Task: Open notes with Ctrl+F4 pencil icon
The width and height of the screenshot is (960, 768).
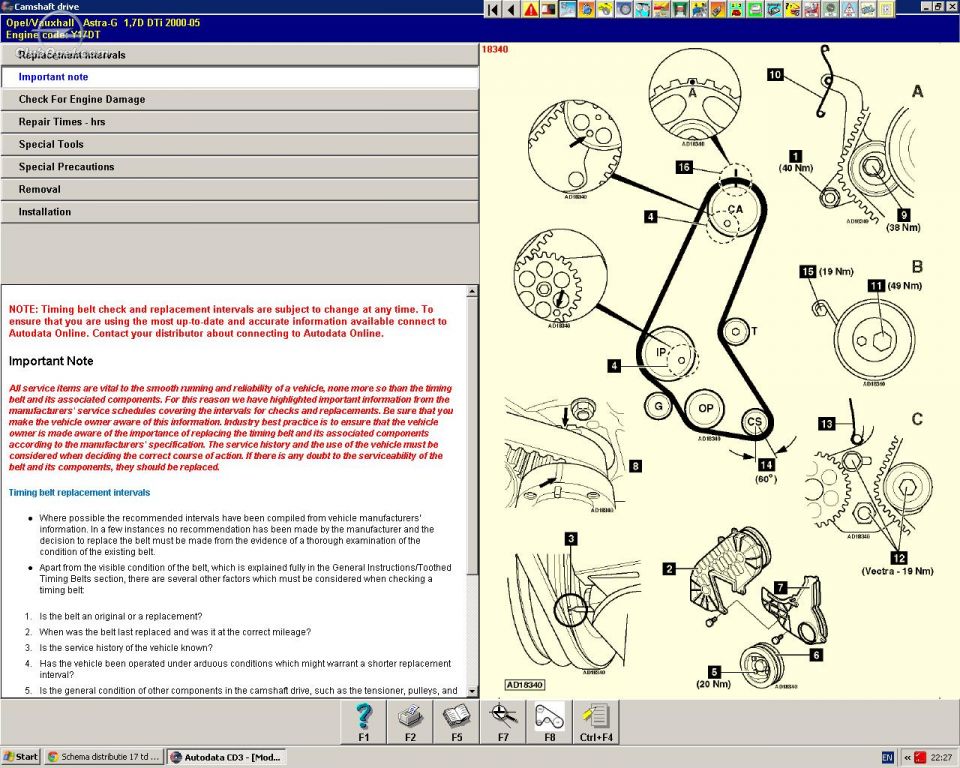Action: click(x=596, y=723)
